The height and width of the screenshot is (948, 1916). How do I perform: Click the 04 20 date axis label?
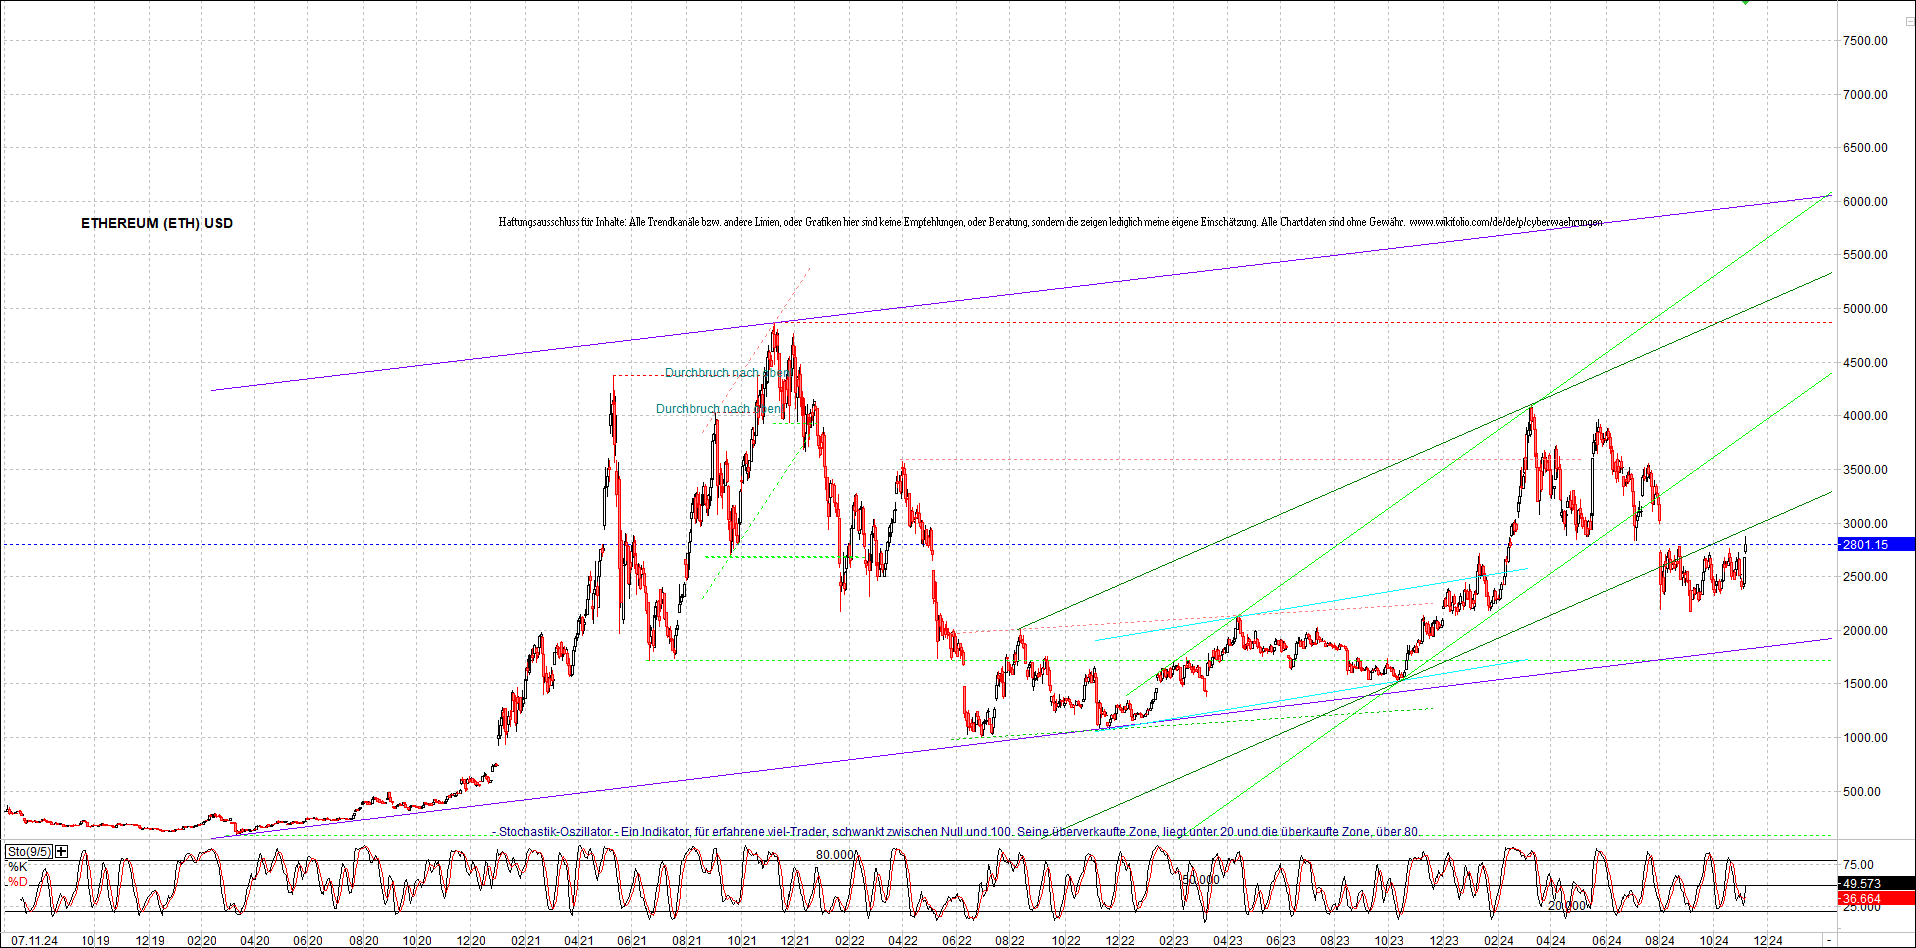[255, 941]
